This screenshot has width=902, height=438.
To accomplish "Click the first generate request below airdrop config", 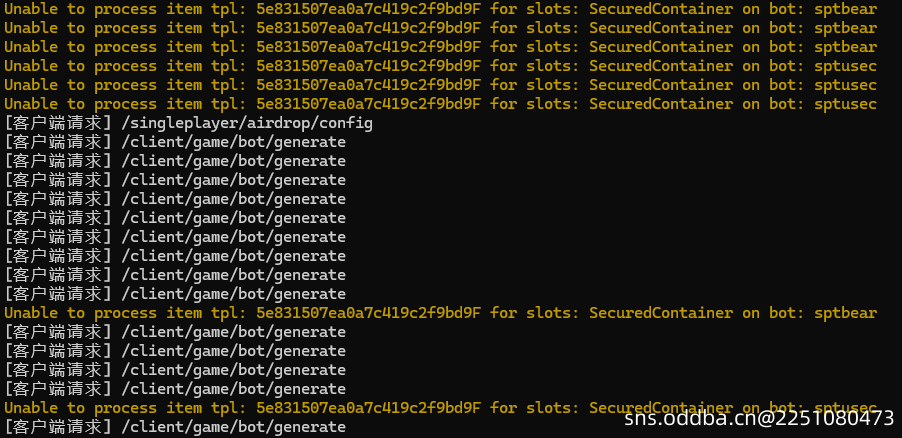I will [x=233, y=142].
